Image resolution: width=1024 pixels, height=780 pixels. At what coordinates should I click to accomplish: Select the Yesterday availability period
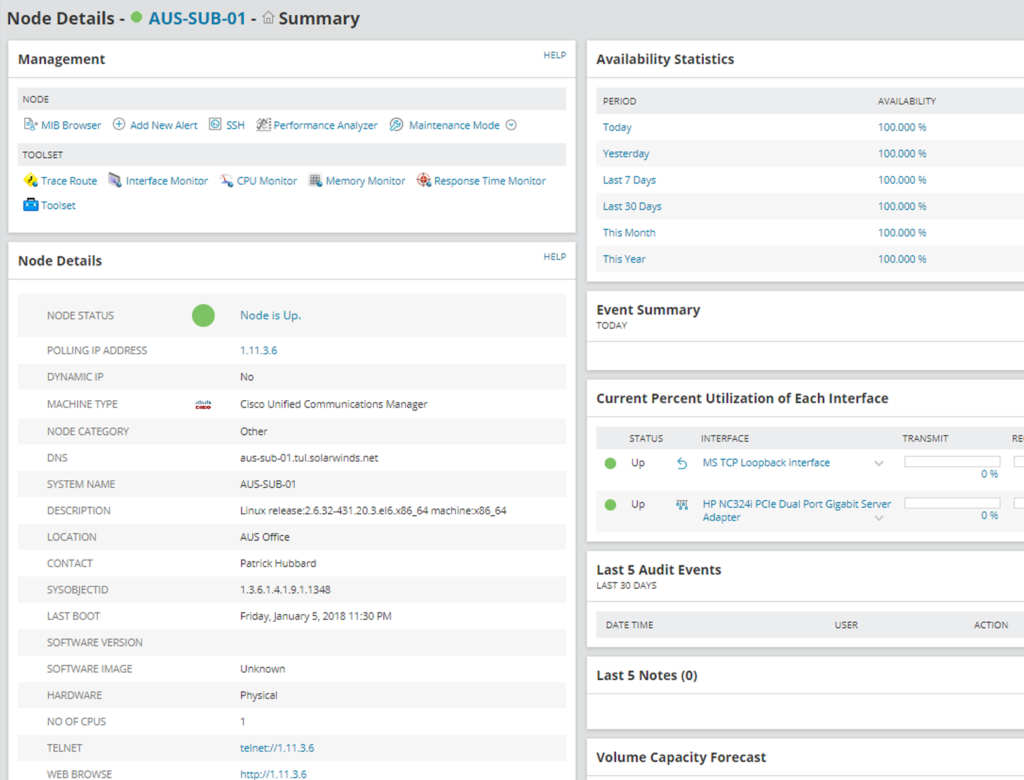coord(626,154)
